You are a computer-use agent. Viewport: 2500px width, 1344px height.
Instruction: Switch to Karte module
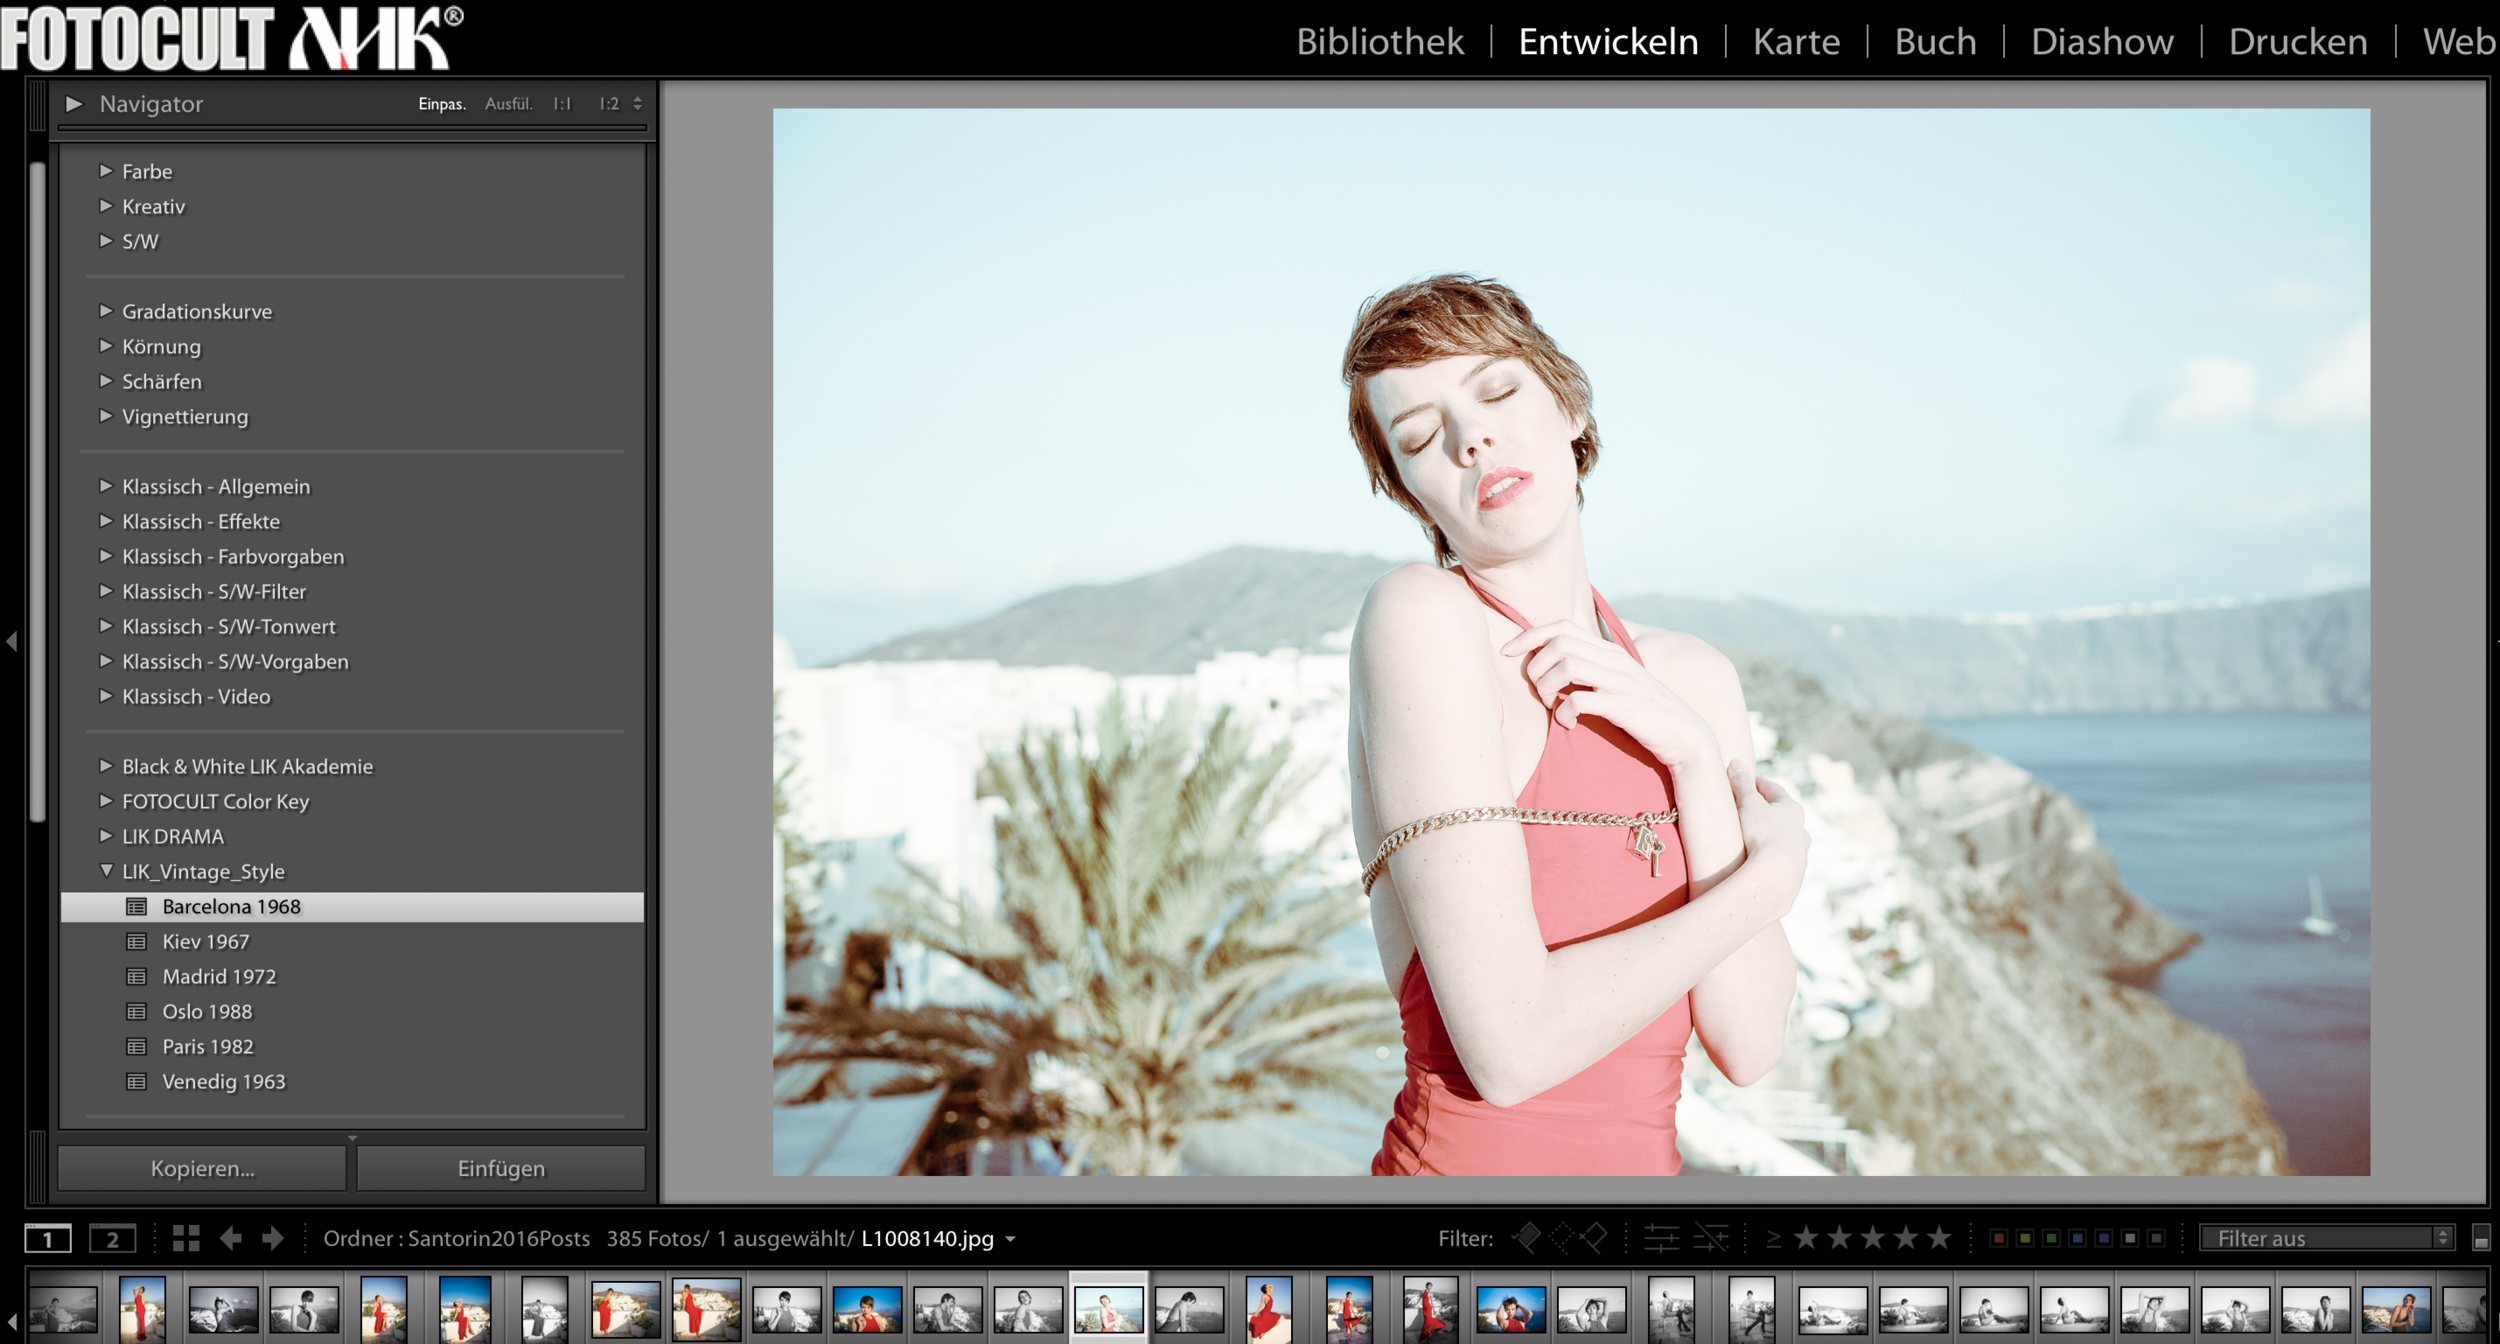(x=1796, y=42)
